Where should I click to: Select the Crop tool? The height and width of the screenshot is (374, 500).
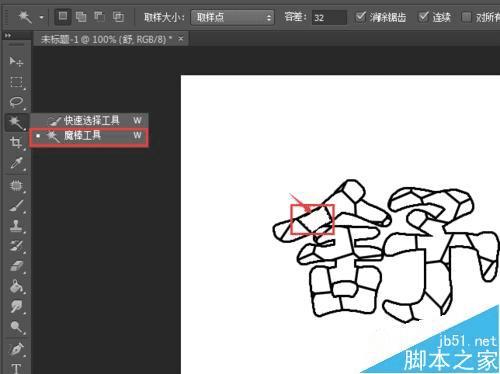[16, 143]
